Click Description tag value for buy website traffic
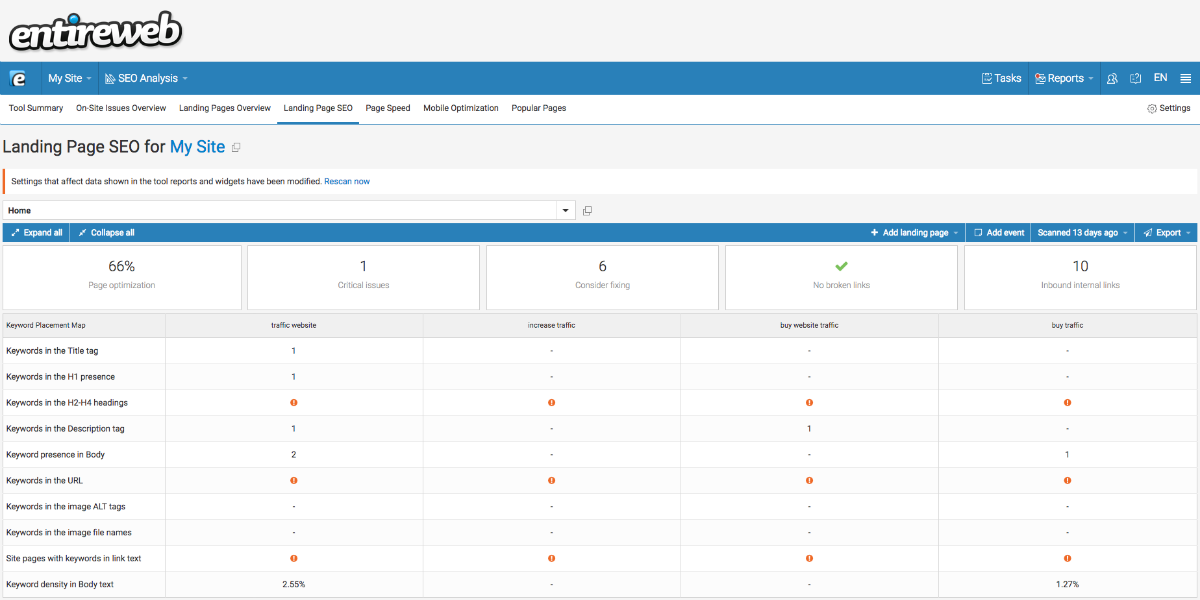 pos(809,429)
